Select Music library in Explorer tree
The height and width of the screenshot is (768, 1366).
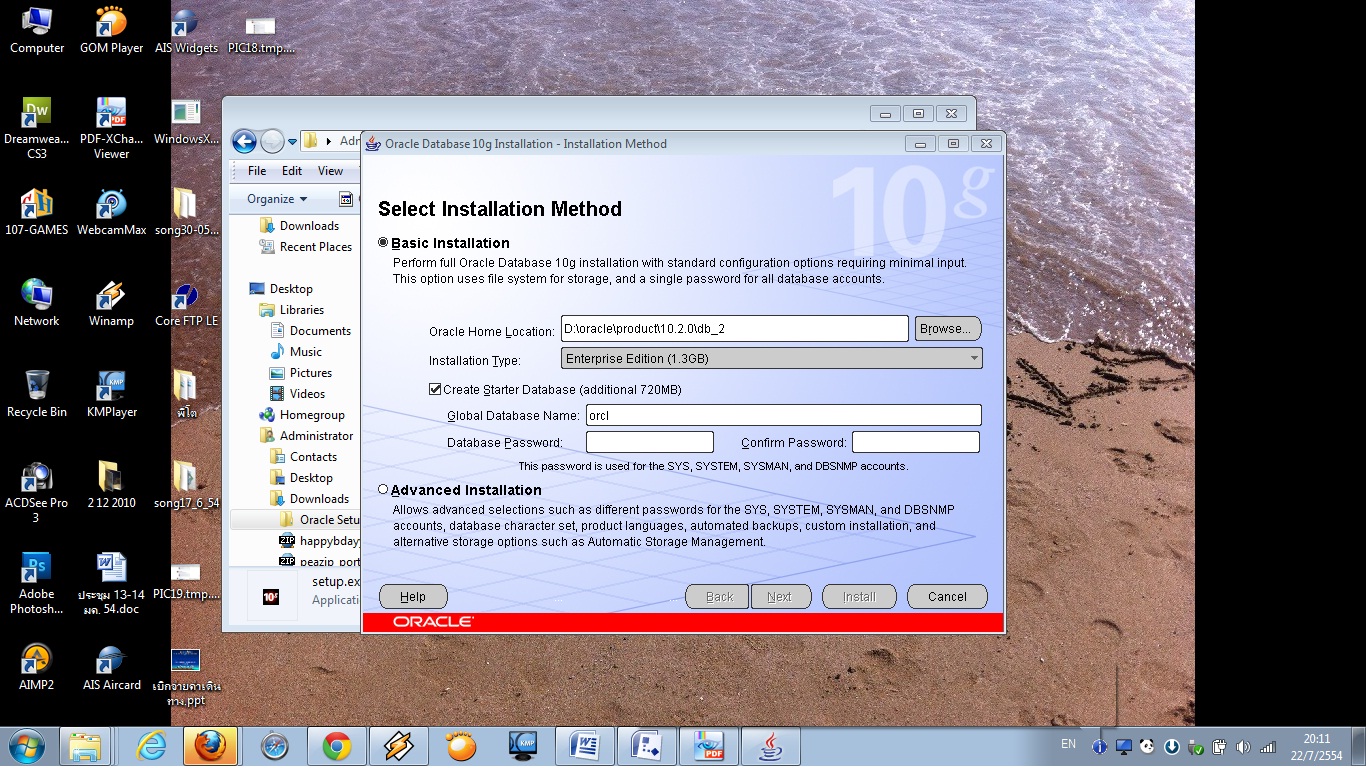pyautogui.click(x=296, y=352)
